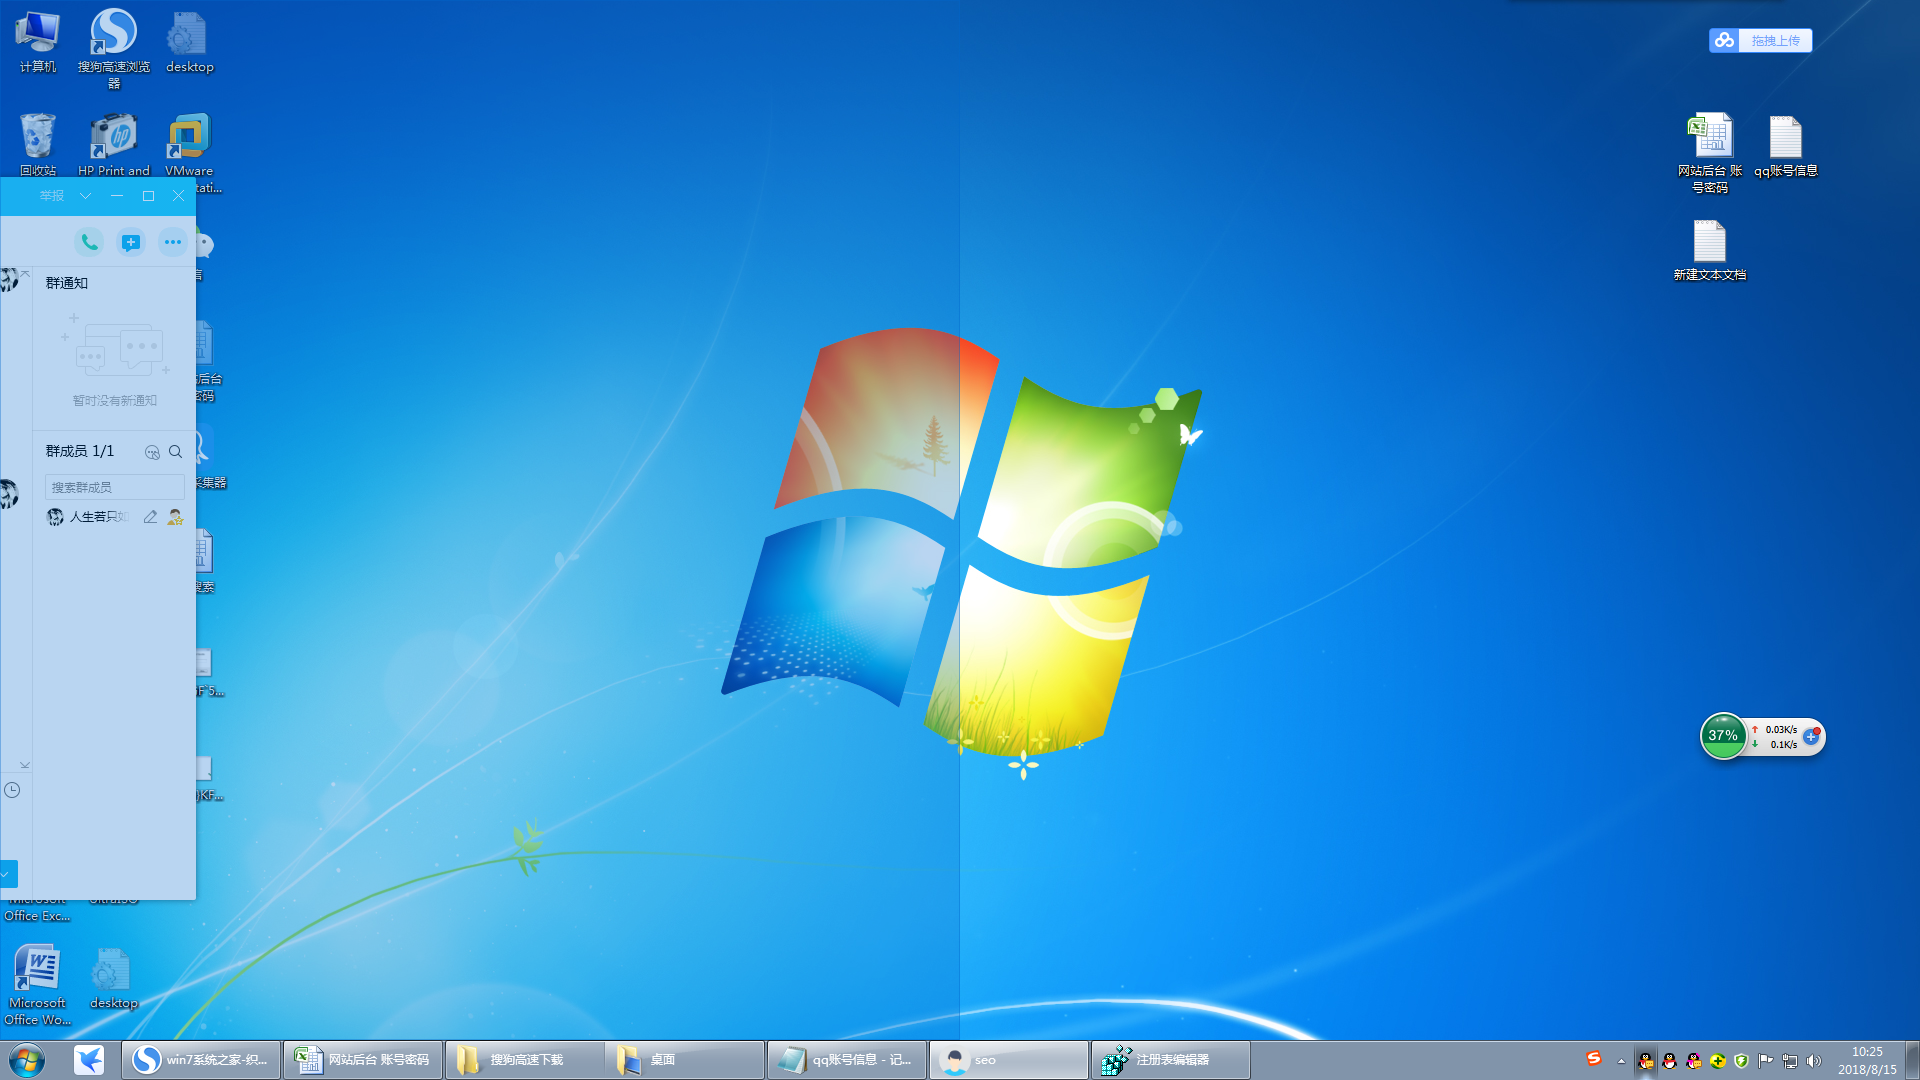1920x1080 pixels.
Task: Select 新建文本文档 file on desktop
Action: [1709, 250]
